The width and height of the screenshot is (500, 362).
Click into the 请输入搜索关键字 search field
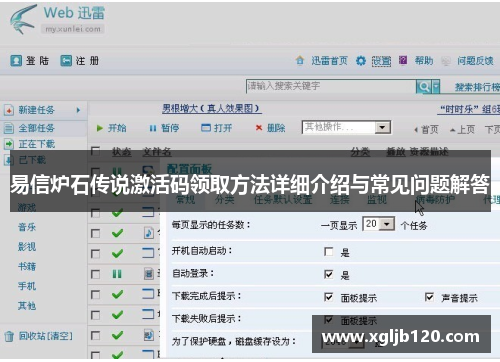pos(331,86)
